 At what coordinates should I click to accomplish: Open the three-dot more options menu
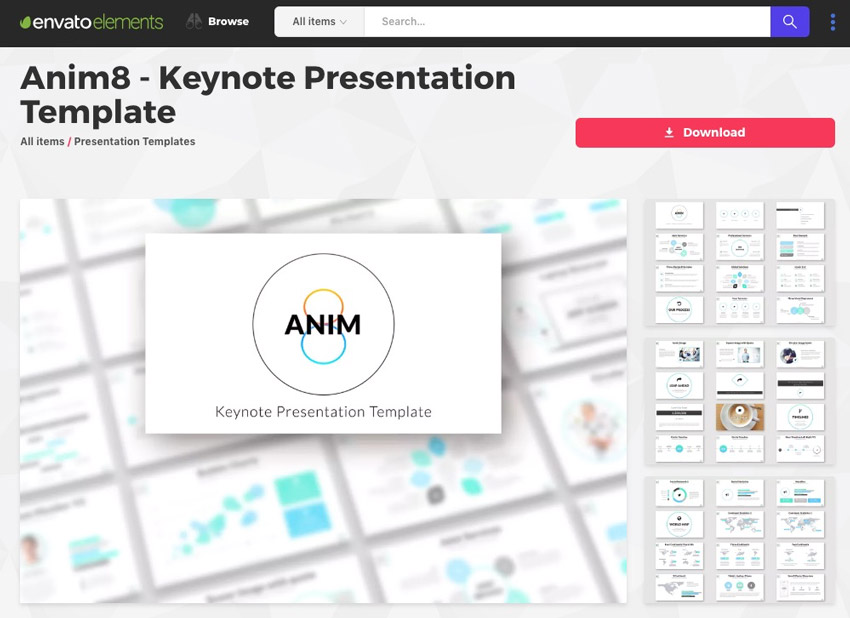[x=833, y=22]
